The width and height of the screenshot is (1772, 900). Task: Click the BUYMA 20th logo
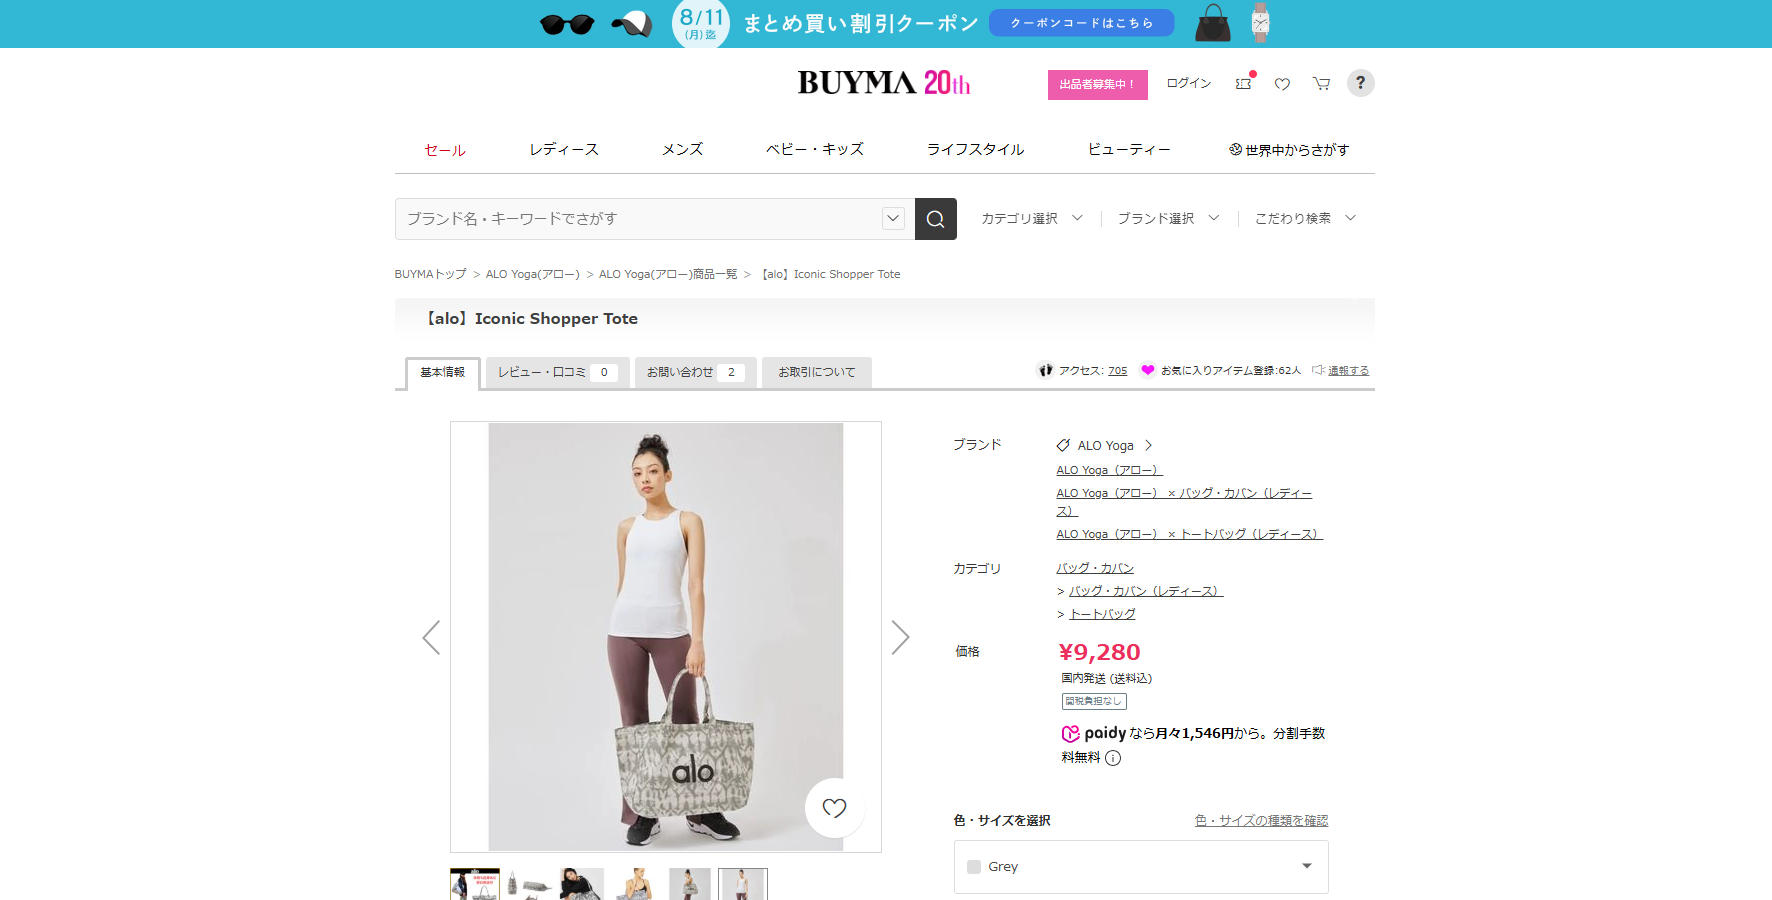point(884,82)
